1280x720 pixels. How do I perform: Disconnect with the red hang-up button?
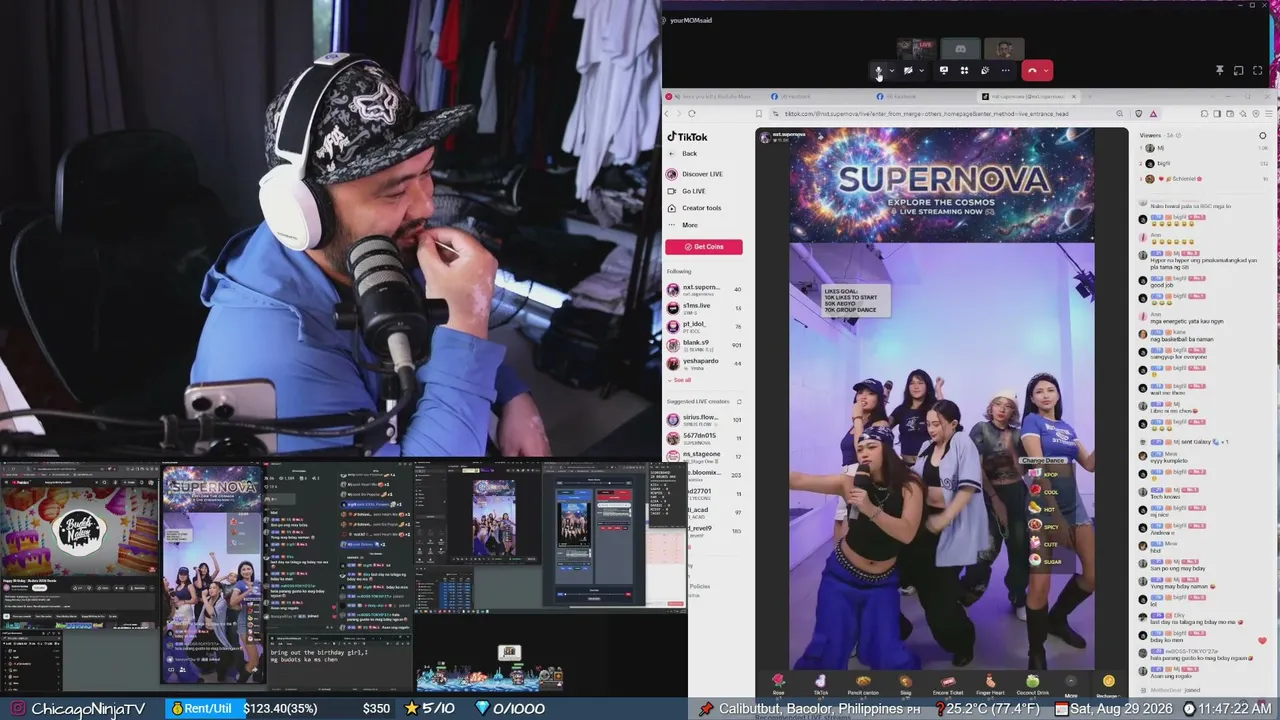pyautogui.click(x=1032, y=71)
